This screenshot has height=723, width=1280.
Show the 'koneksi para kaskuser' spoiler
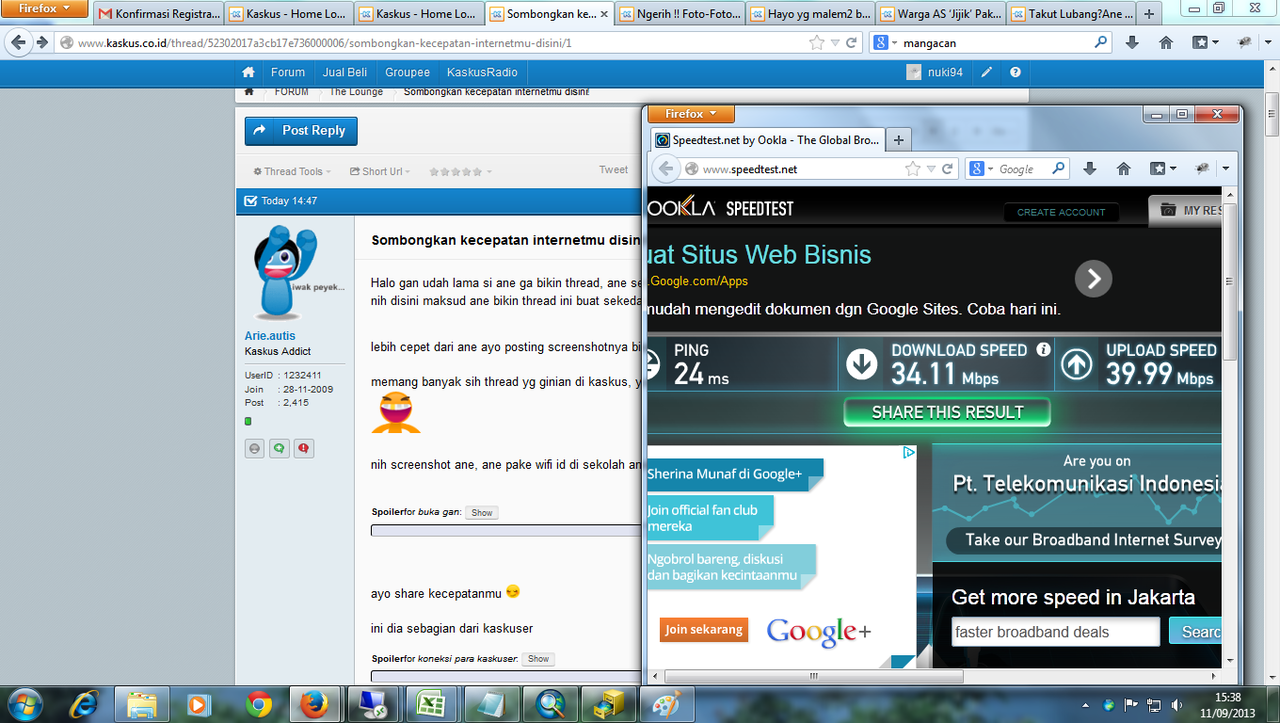(x=538, y=658)
